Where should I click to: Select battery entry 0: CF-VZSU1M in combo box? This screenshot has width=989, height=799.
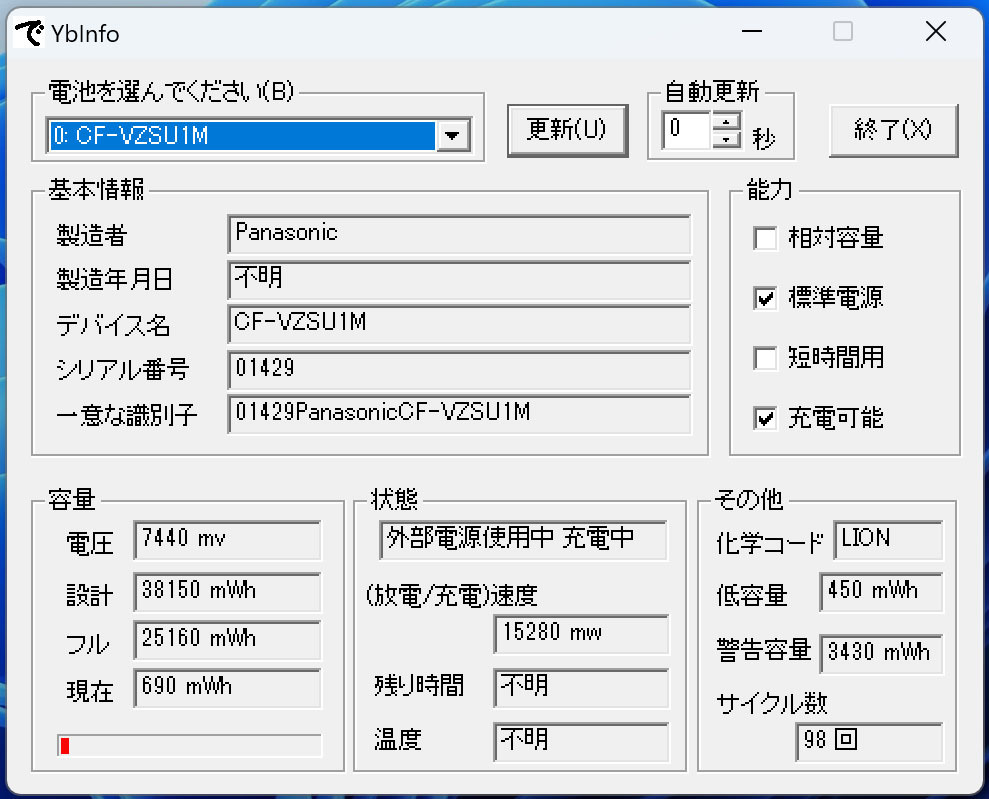tap(242, 135)
